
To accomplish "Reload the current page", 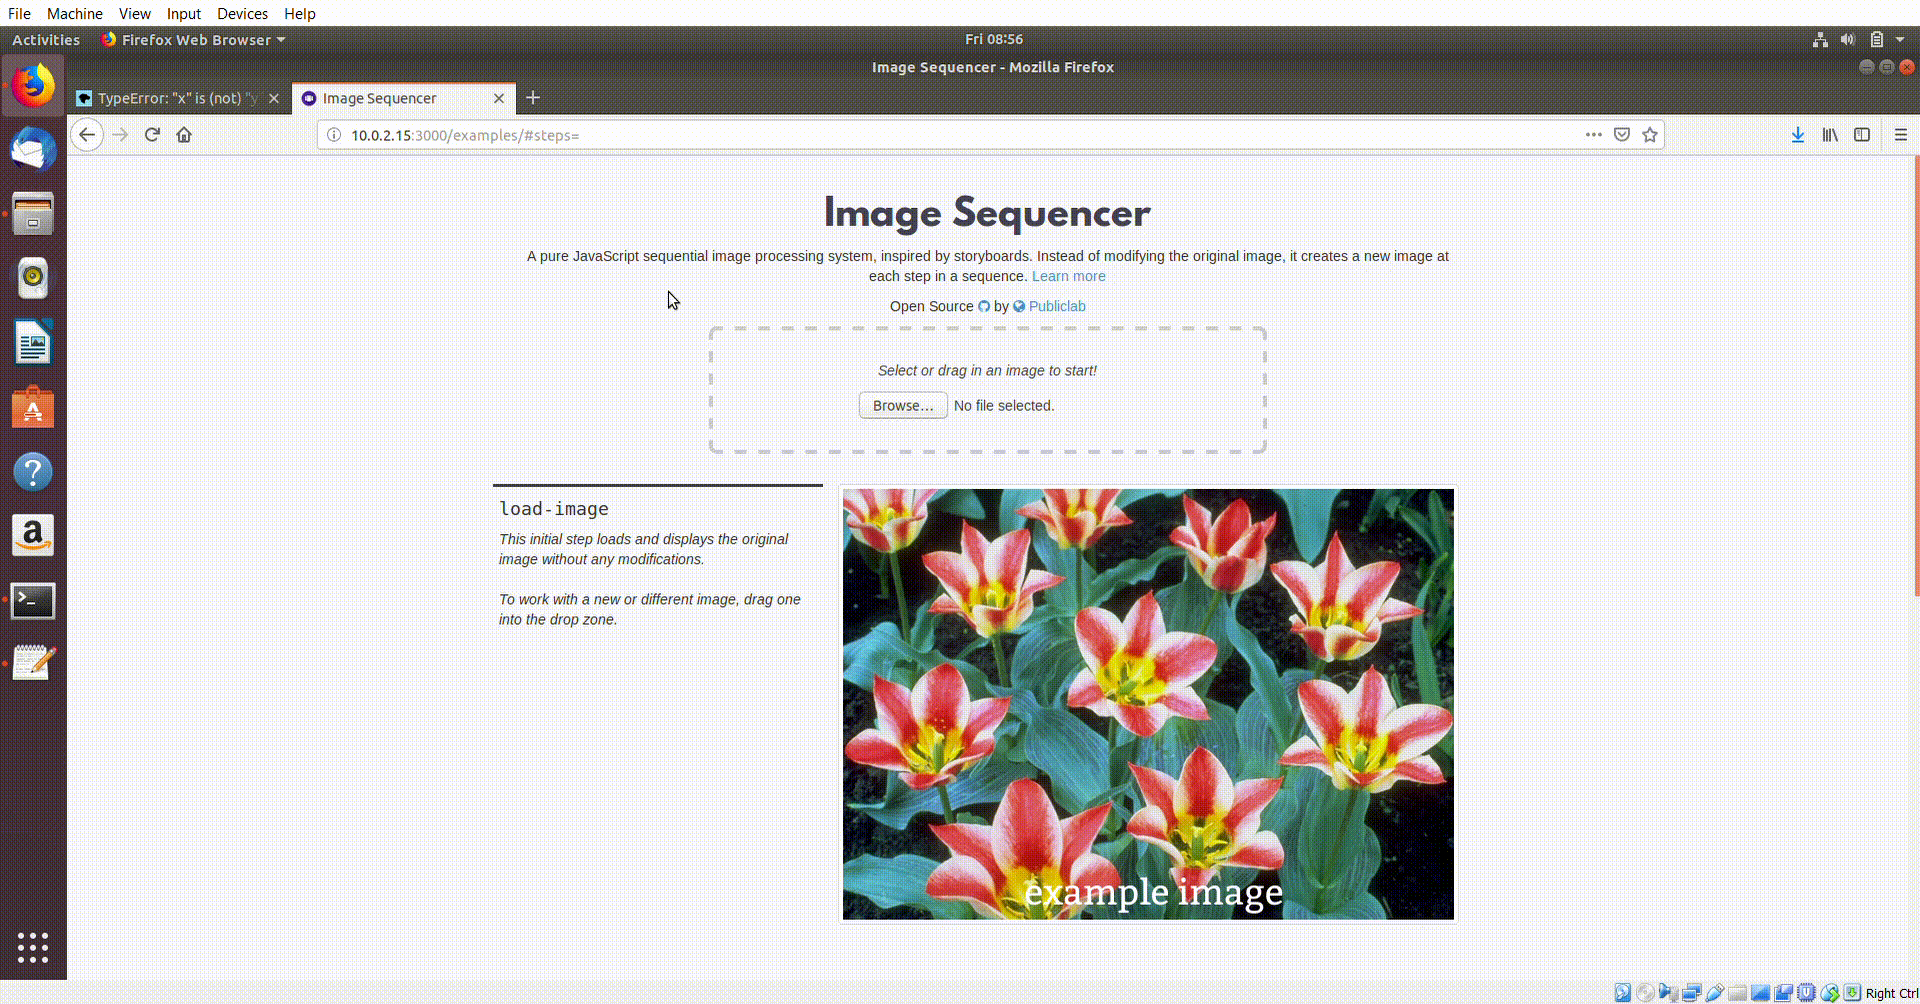I will (152, 135).
